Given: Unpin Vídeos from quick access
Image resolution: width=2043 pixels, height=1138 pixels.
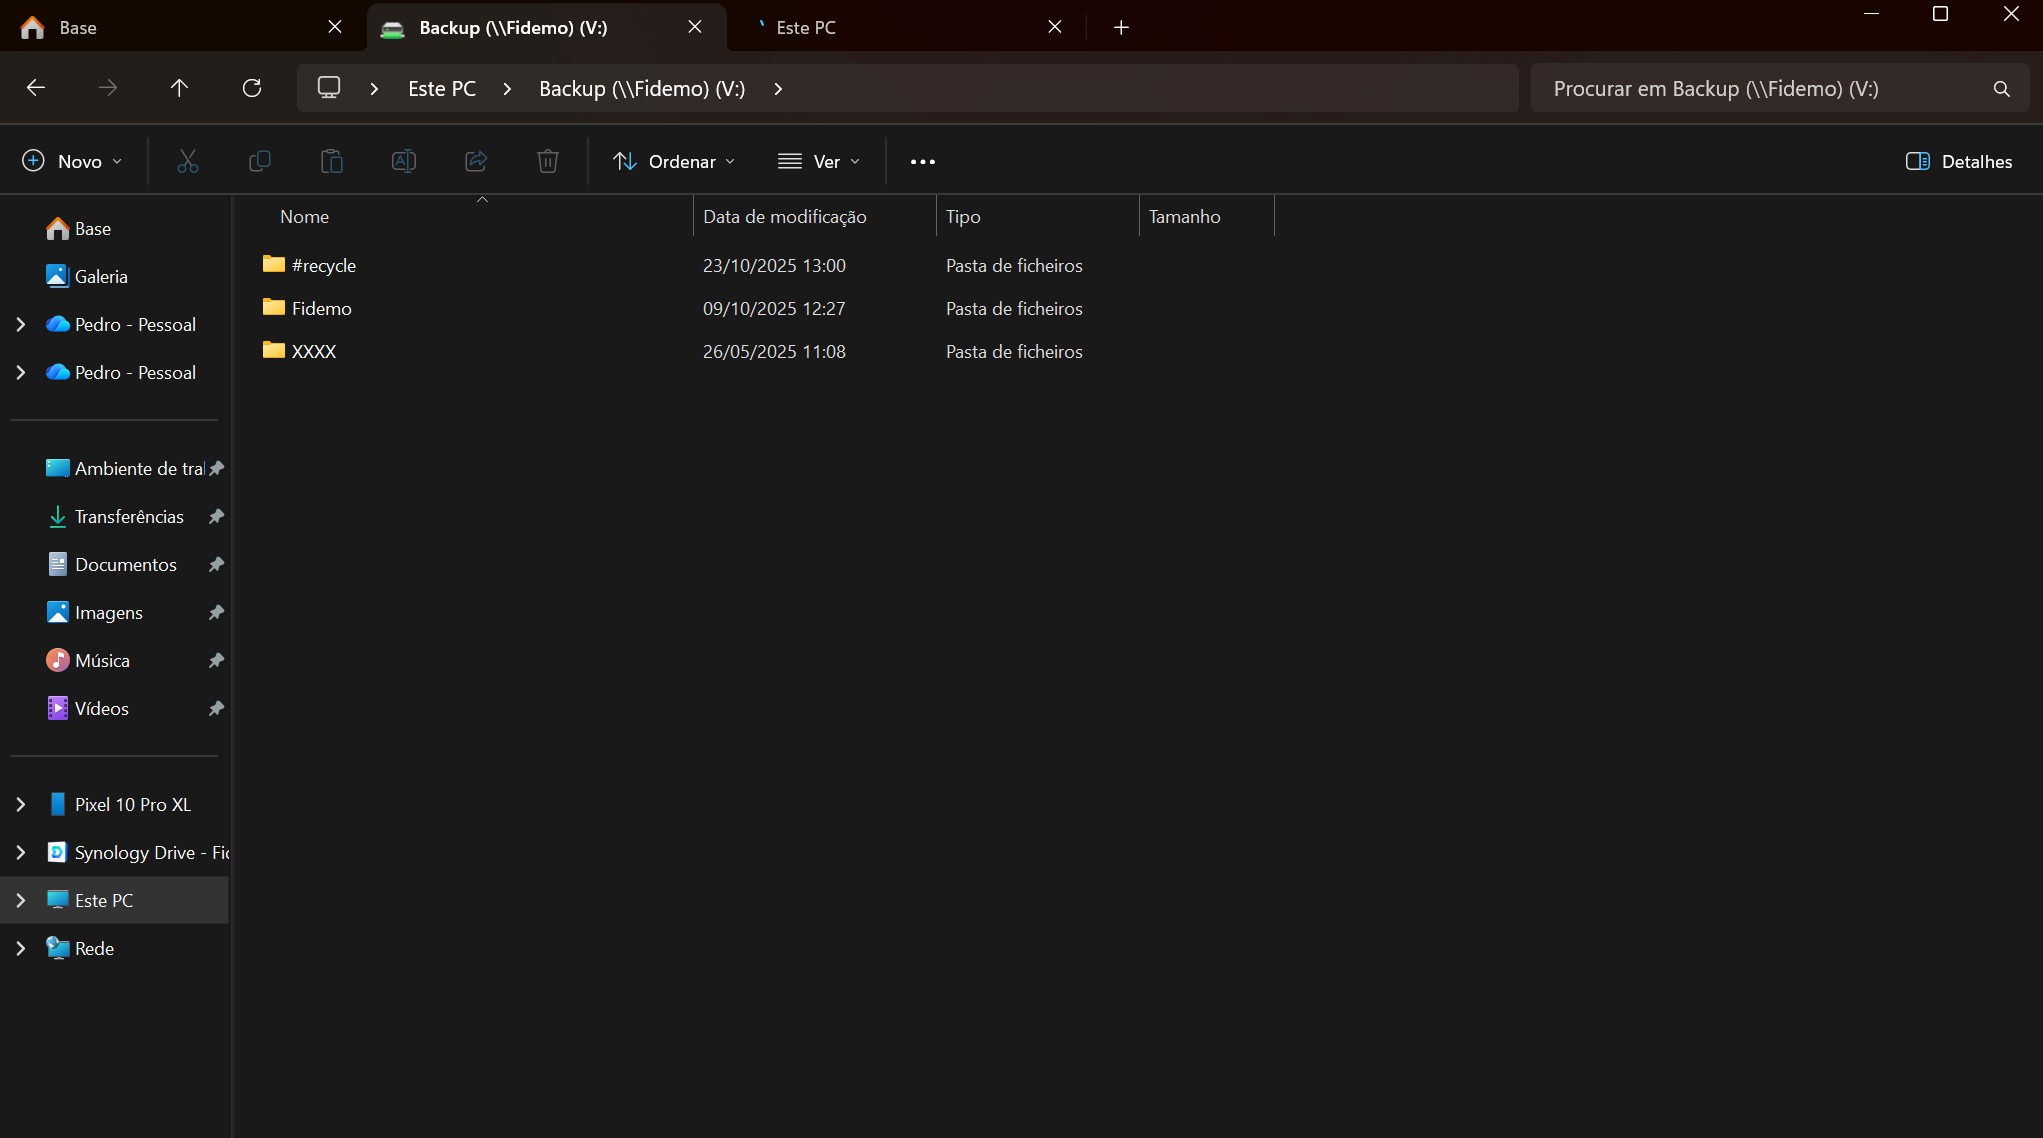Looking at the screenshot, I should (216, 708).
